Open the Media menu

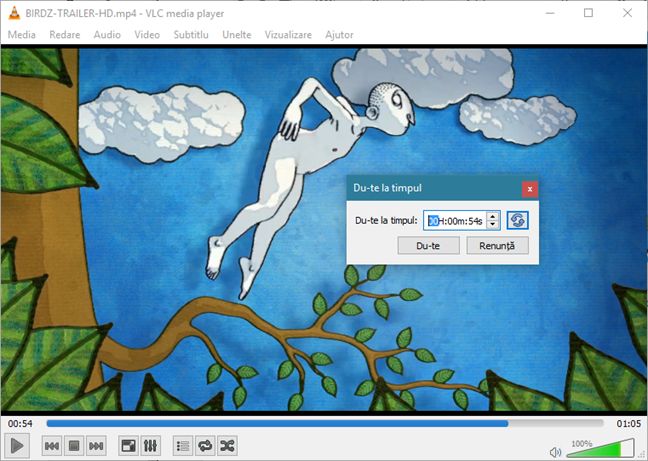21,35
